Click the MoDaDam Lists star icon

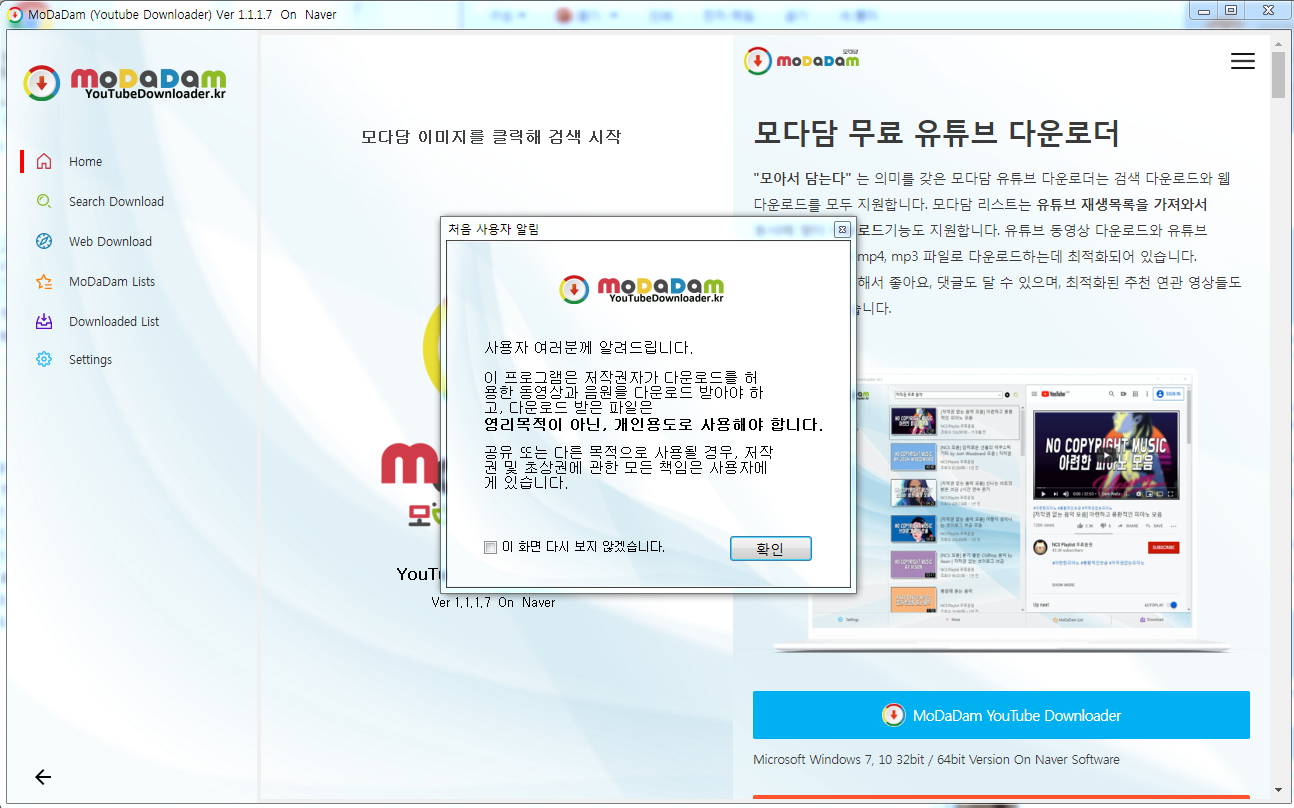tap(44, 281)
